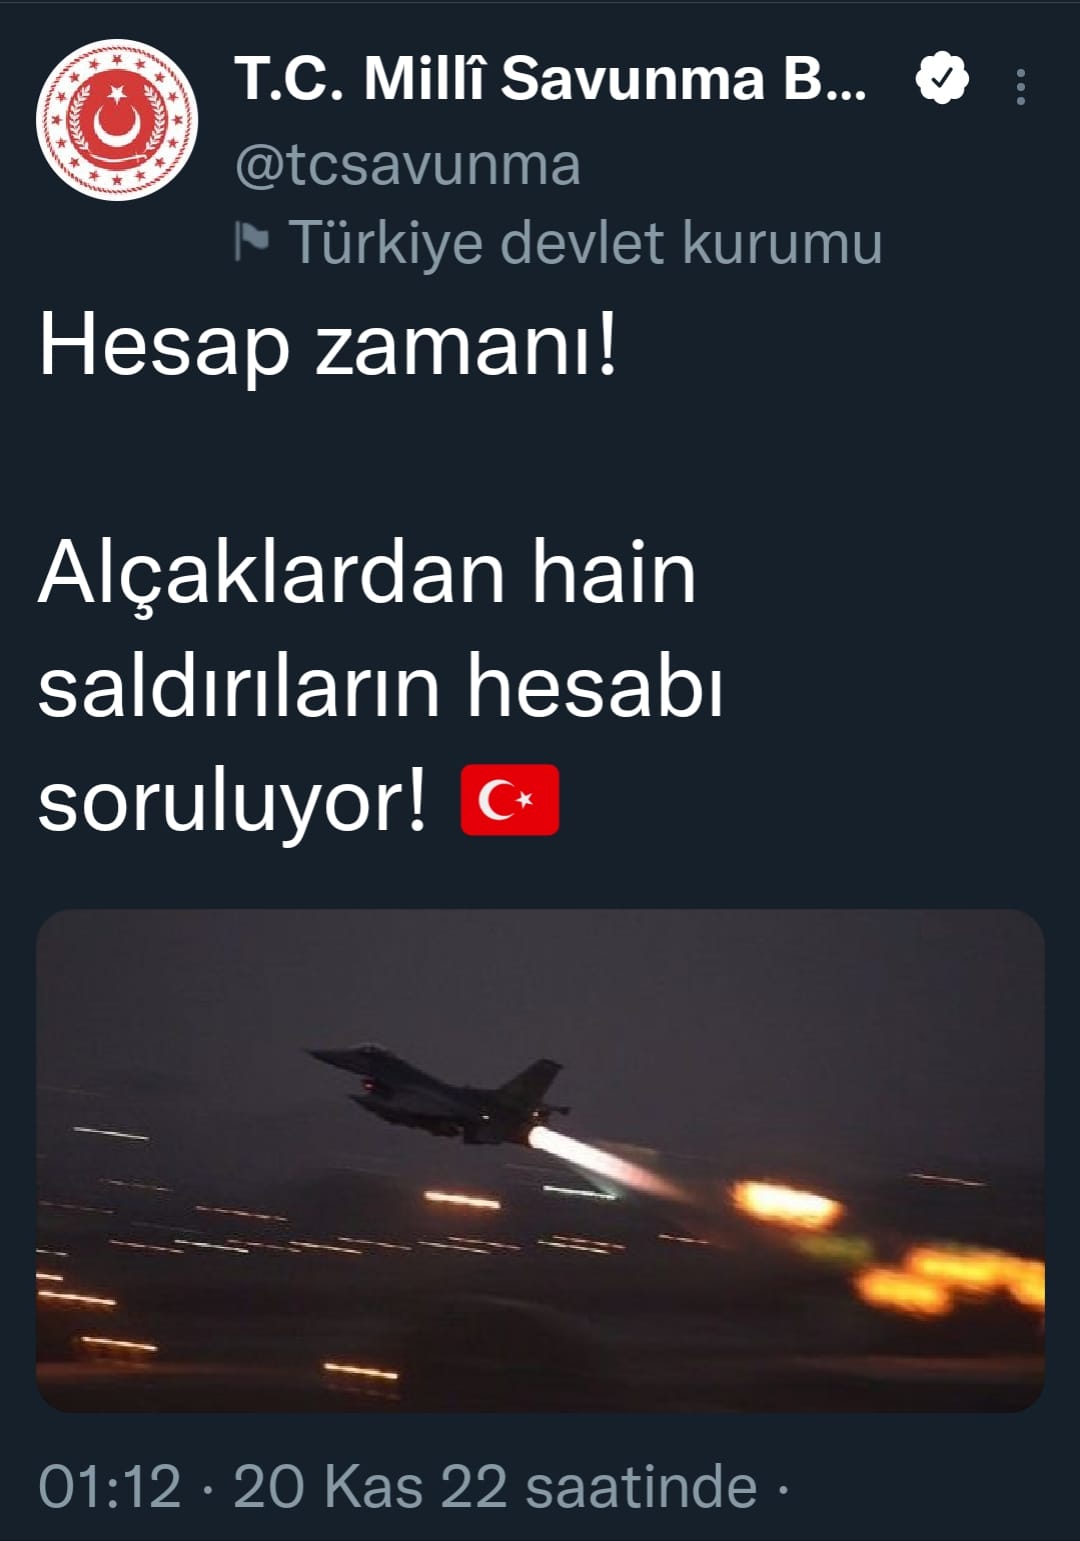Click the gray government flag icon
The image size is (1080, 1541).
tap(252, 241)
